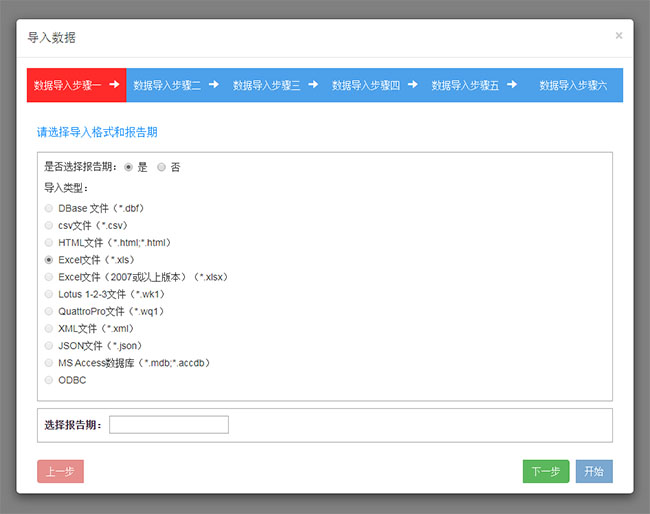Click the 选择报告期 input field

(x=169, y=425)
